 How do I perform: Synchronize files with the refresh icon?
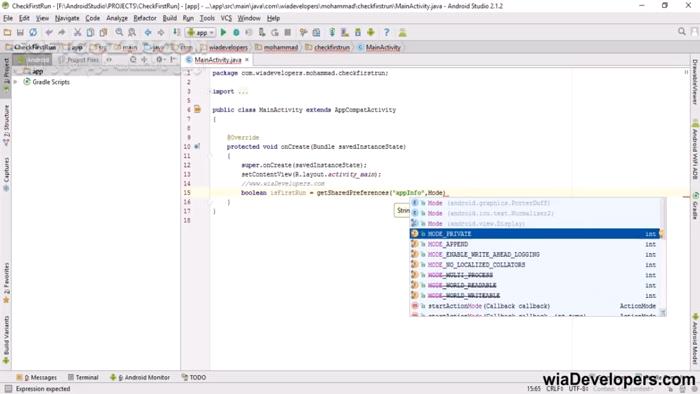pos(33,32)
